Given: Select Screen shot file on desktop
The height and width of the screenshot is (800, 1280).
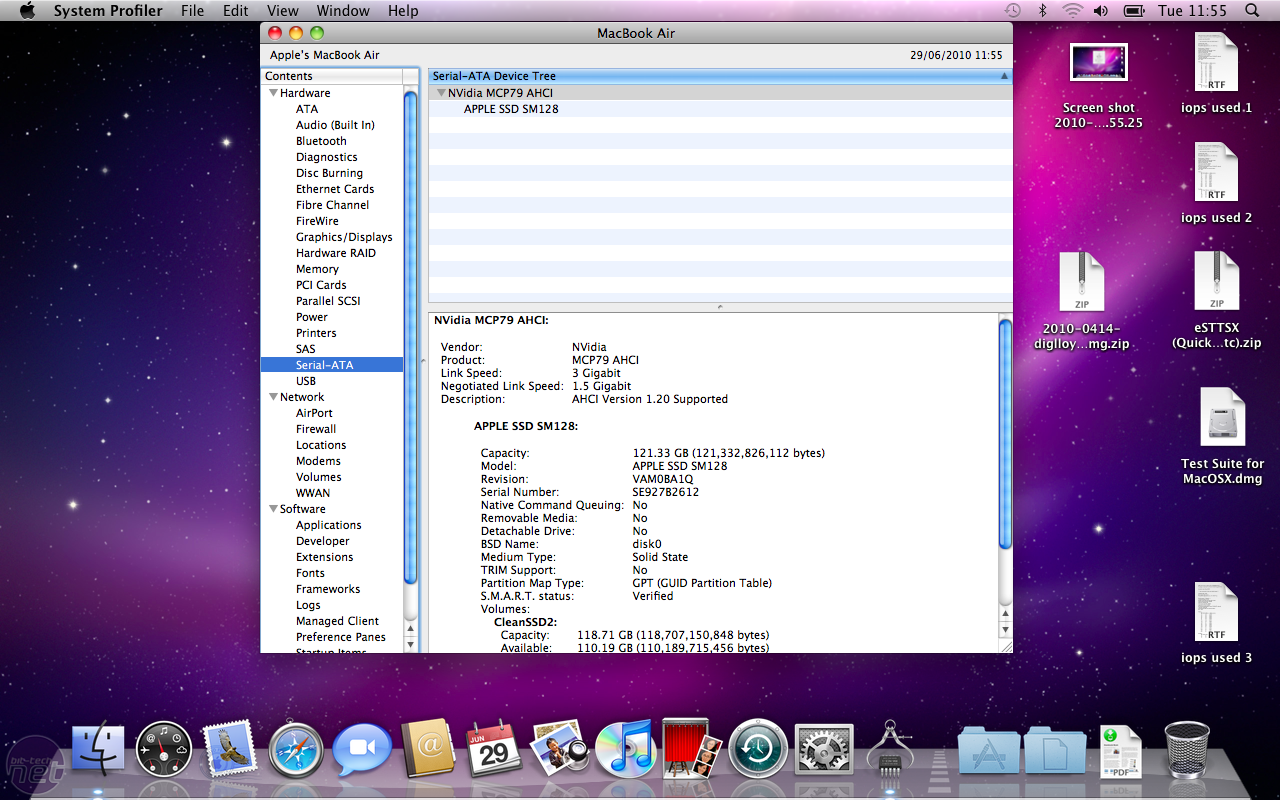Looking at the screenshot, I should 1098,85.
